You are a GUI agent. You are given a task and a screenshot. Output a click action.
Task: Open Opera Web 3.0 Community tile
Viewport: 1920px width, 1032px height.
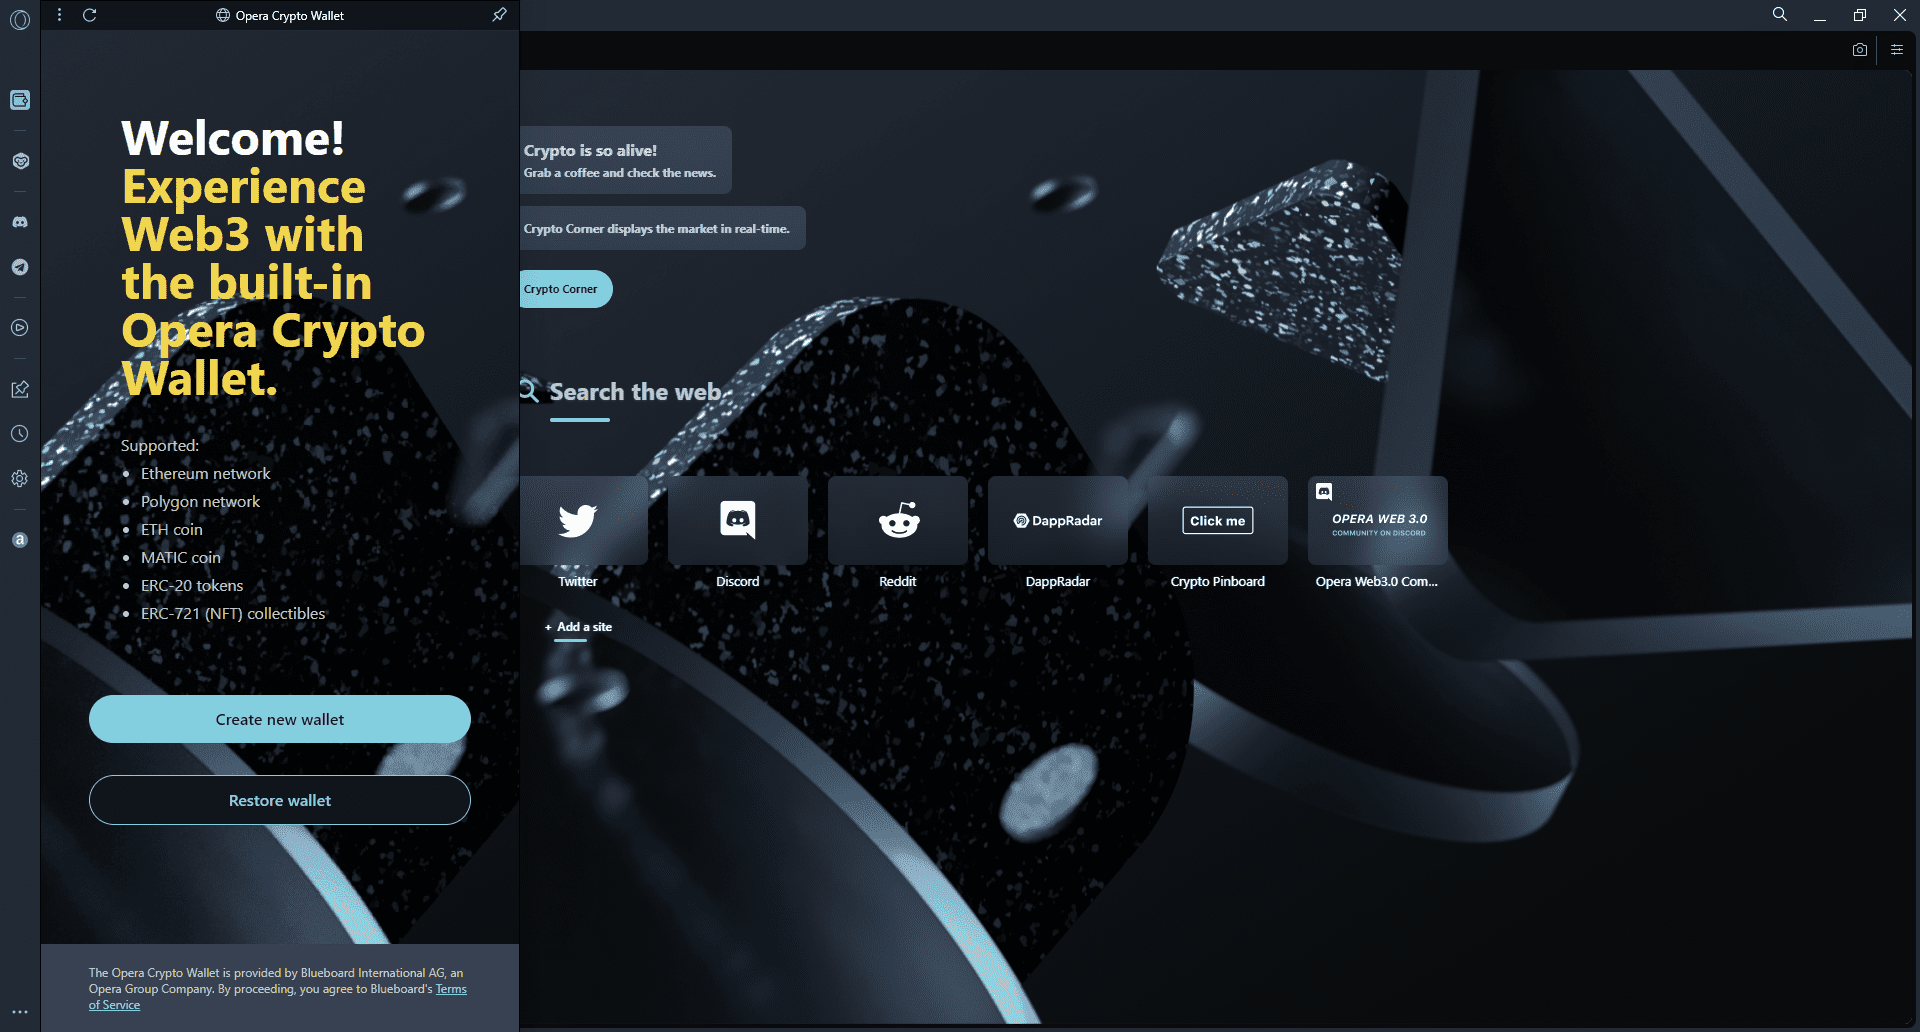click(x=1378, y=521)
